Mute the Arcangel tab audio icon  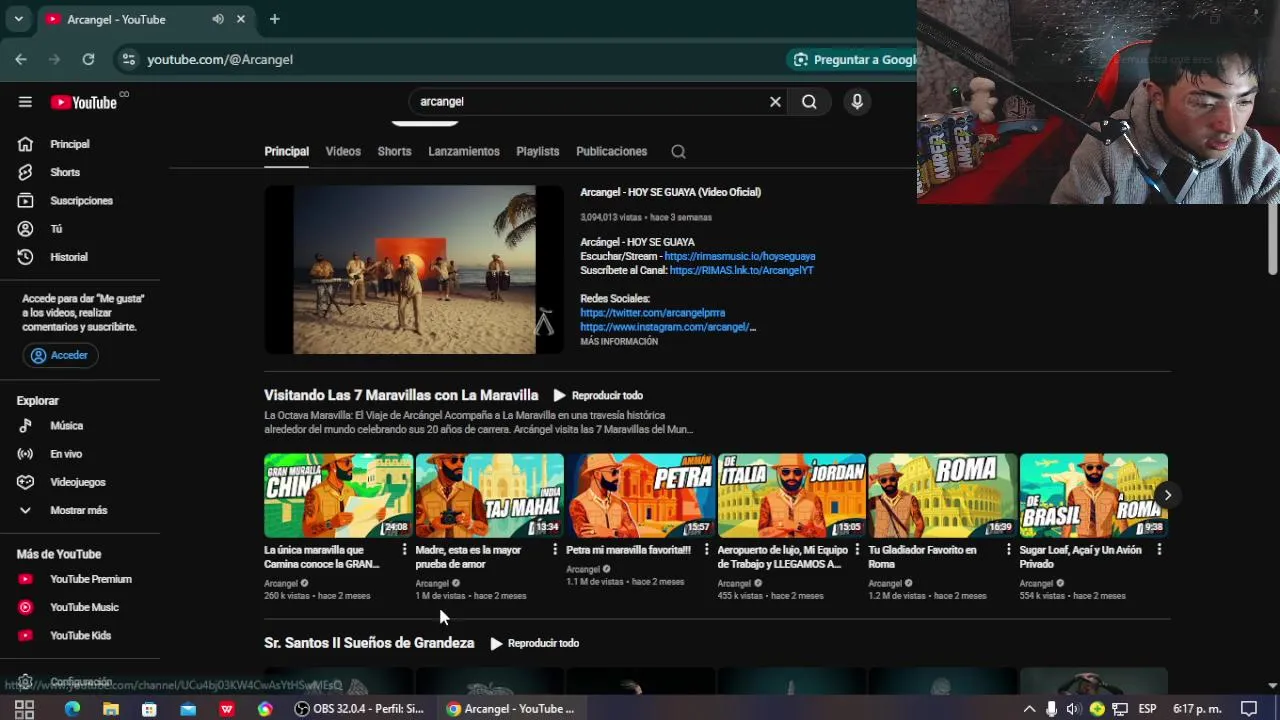(x=218, y=19)
